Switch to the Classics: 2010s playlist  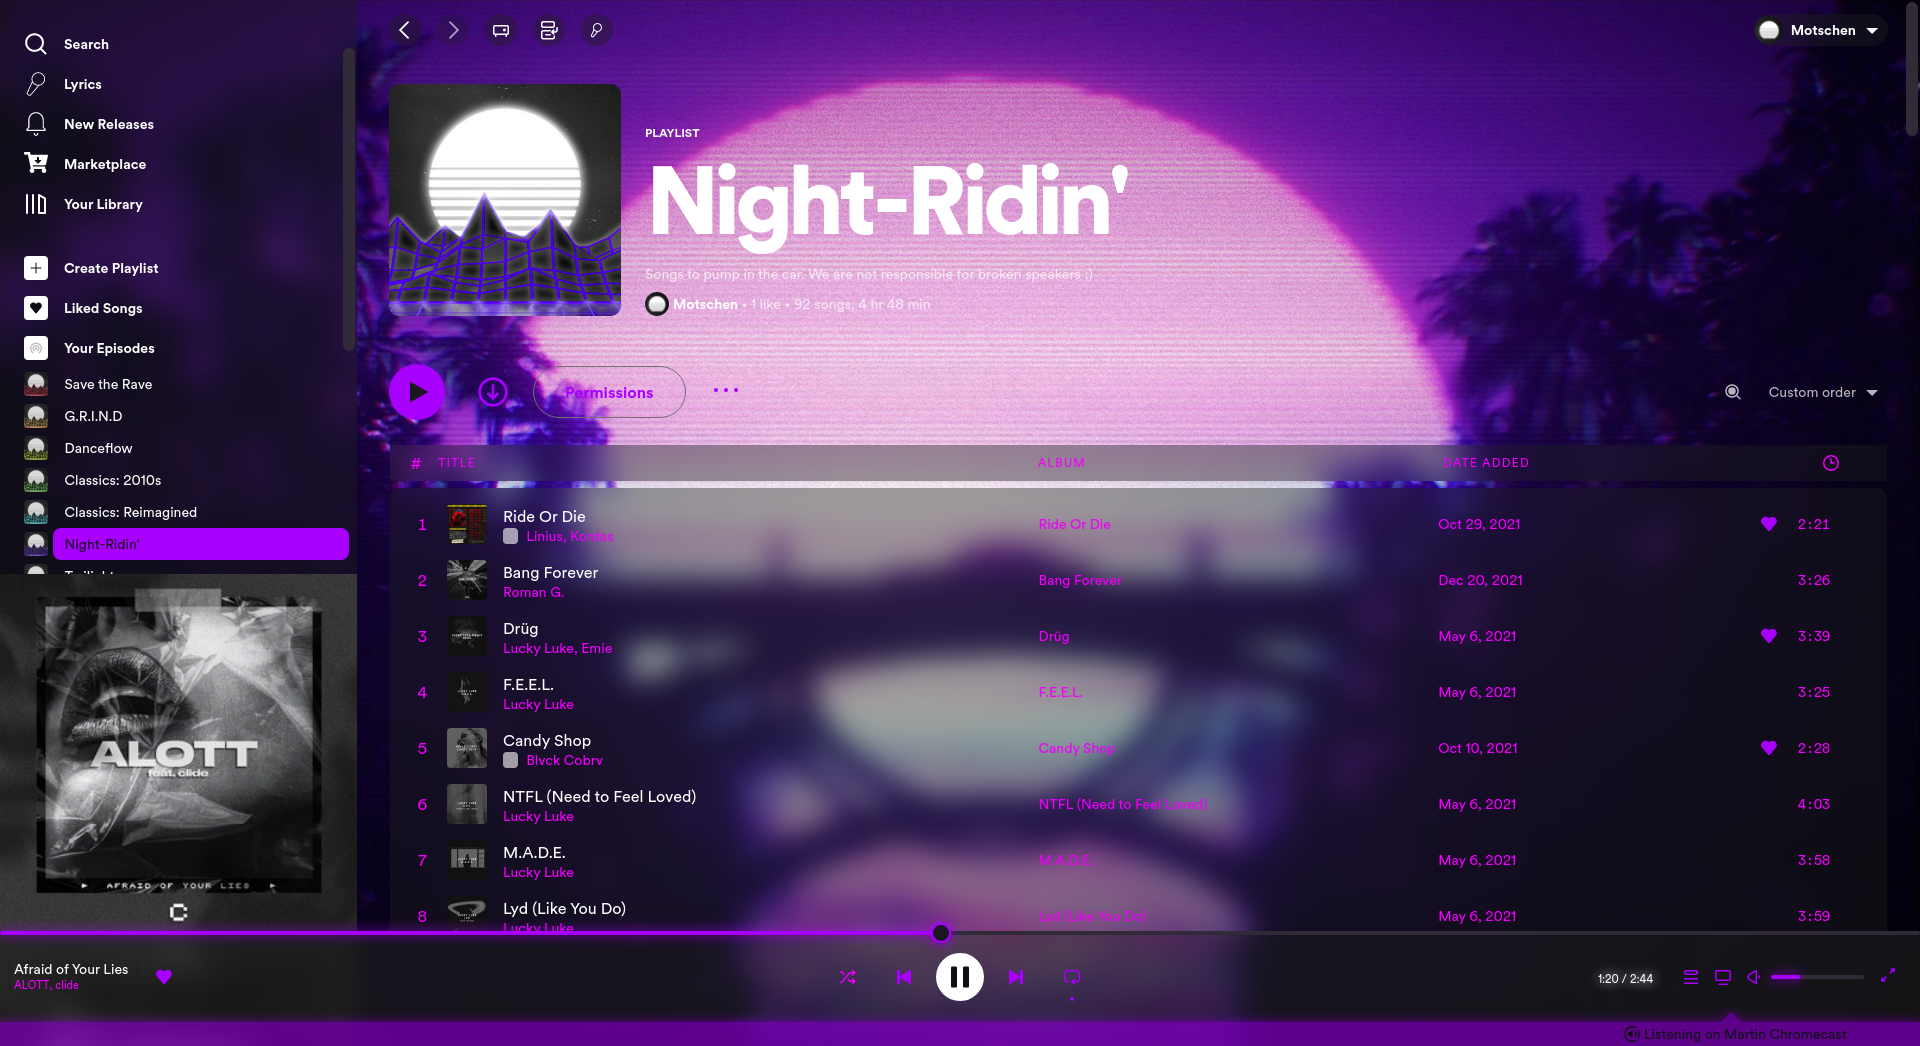(x=115, y=480)
